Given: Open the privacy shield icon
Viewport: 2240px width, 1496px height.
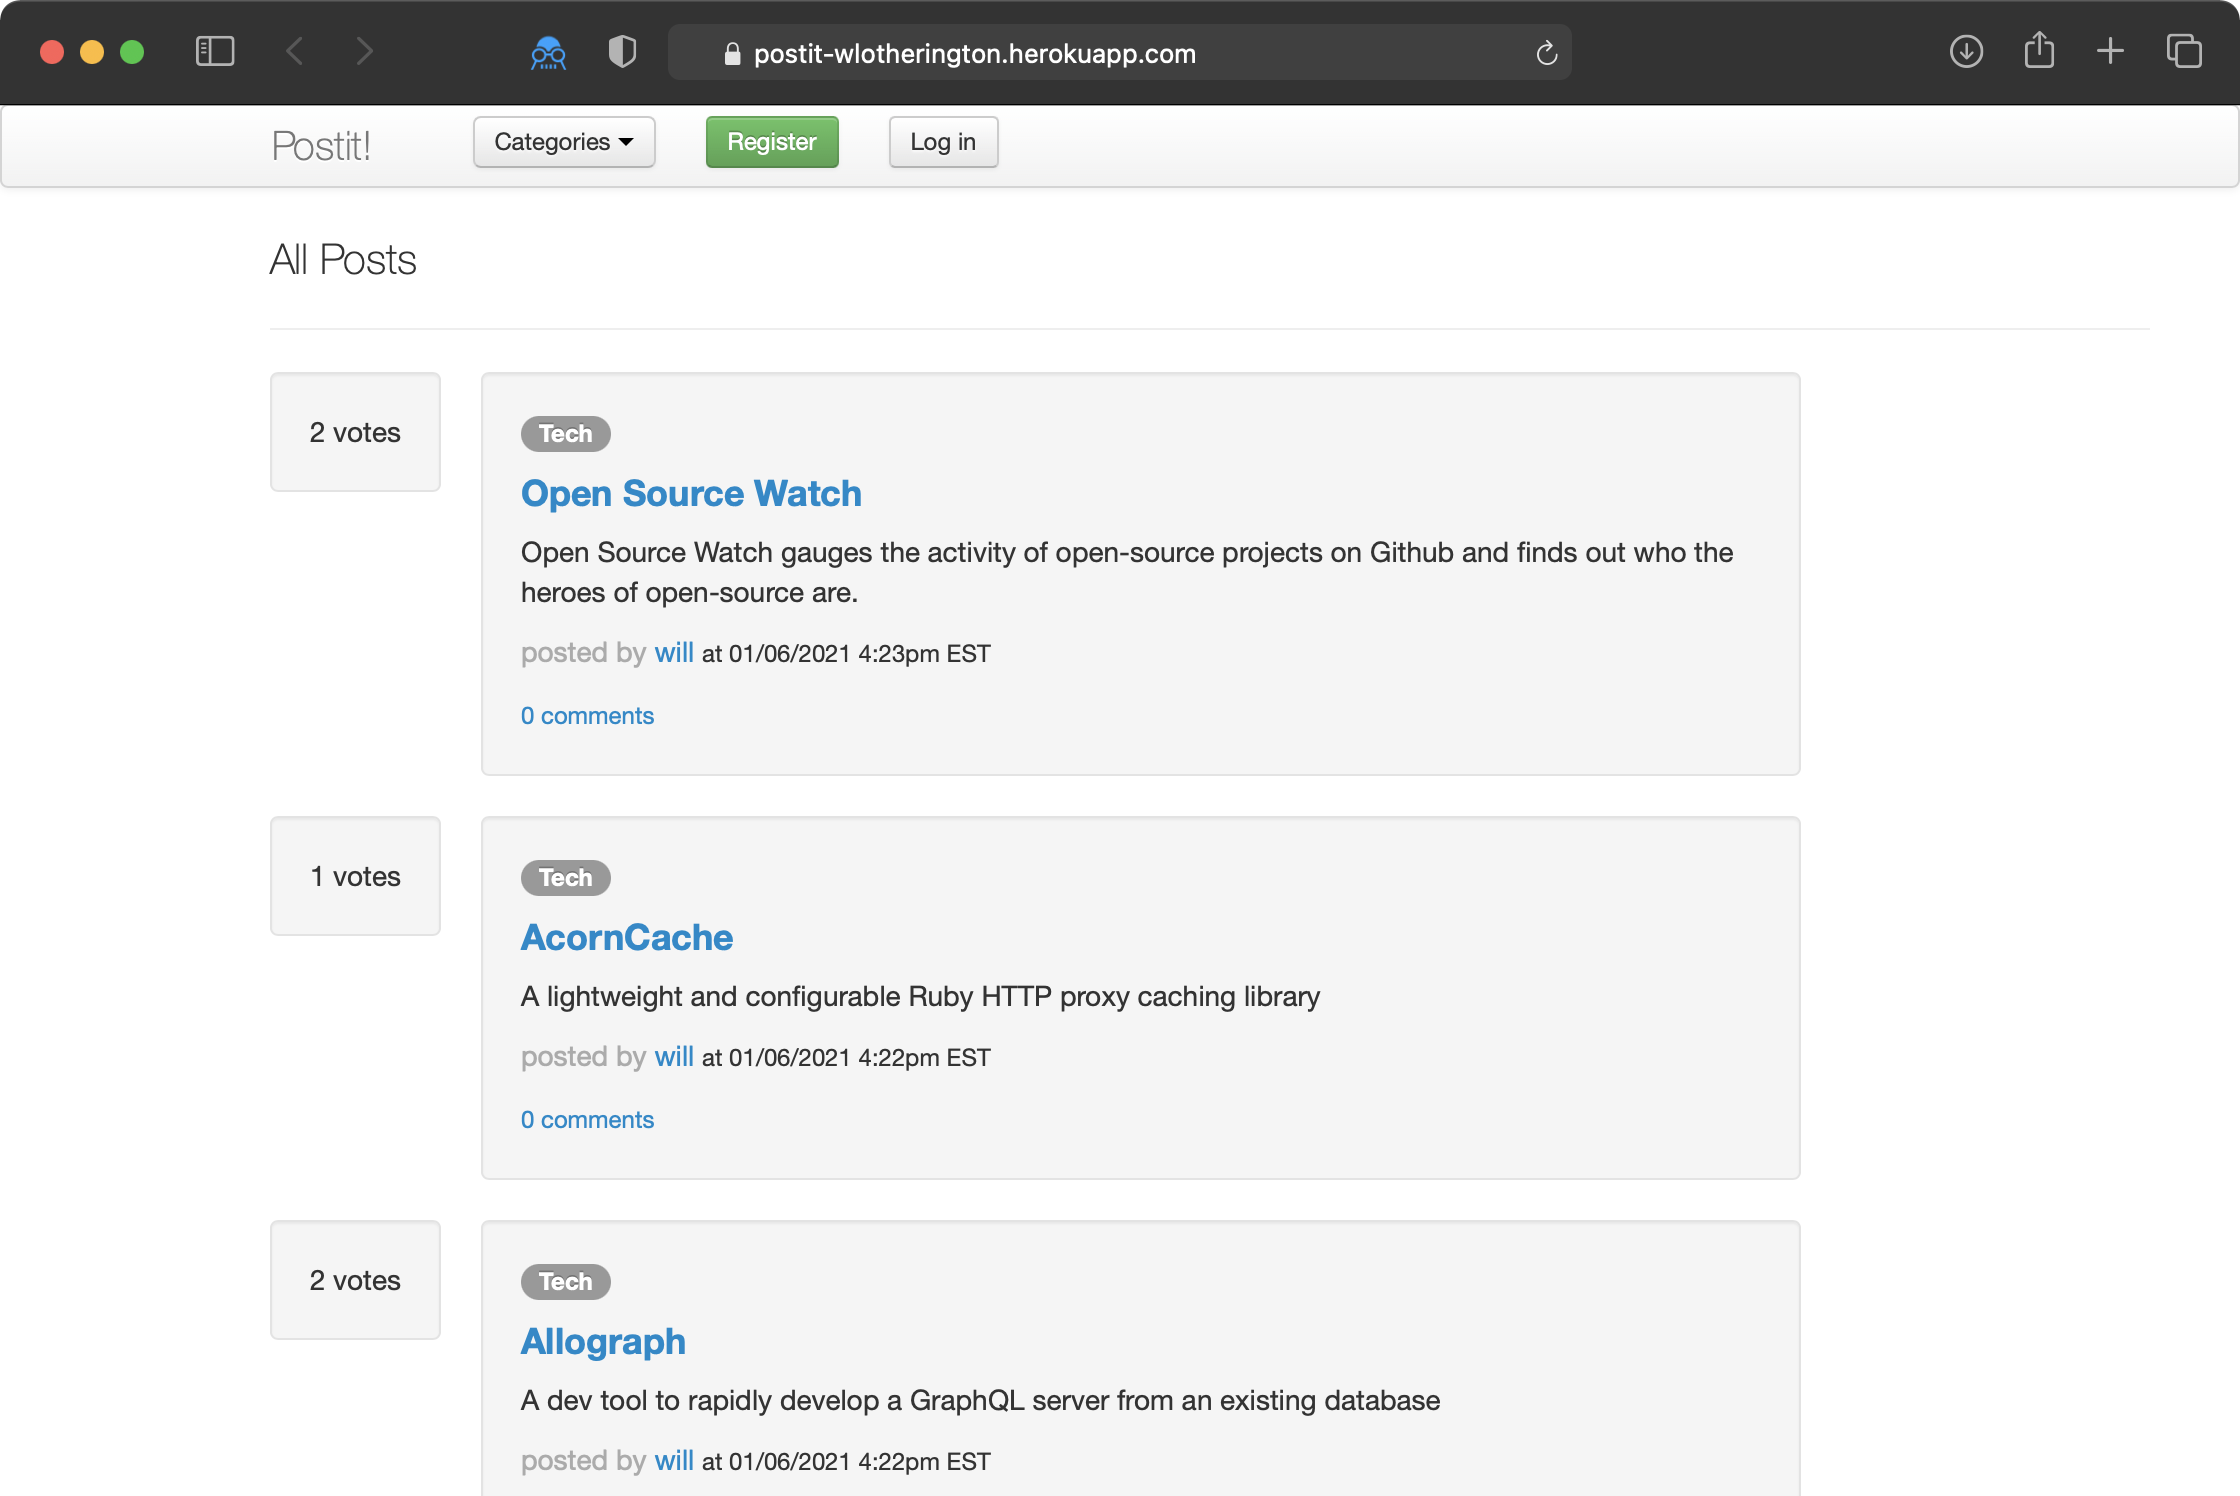Looking at the screenshot, I should pyautogui.click(x=622, y=51).
